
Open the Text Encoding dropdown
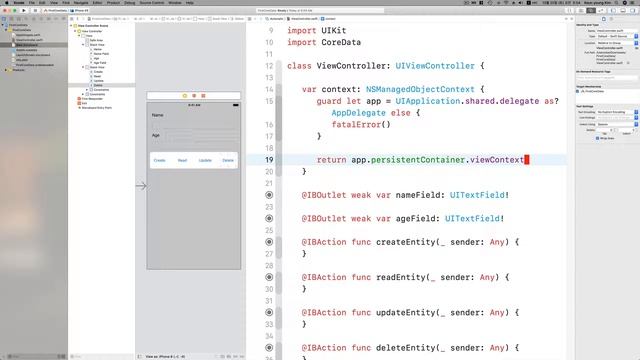617,112
